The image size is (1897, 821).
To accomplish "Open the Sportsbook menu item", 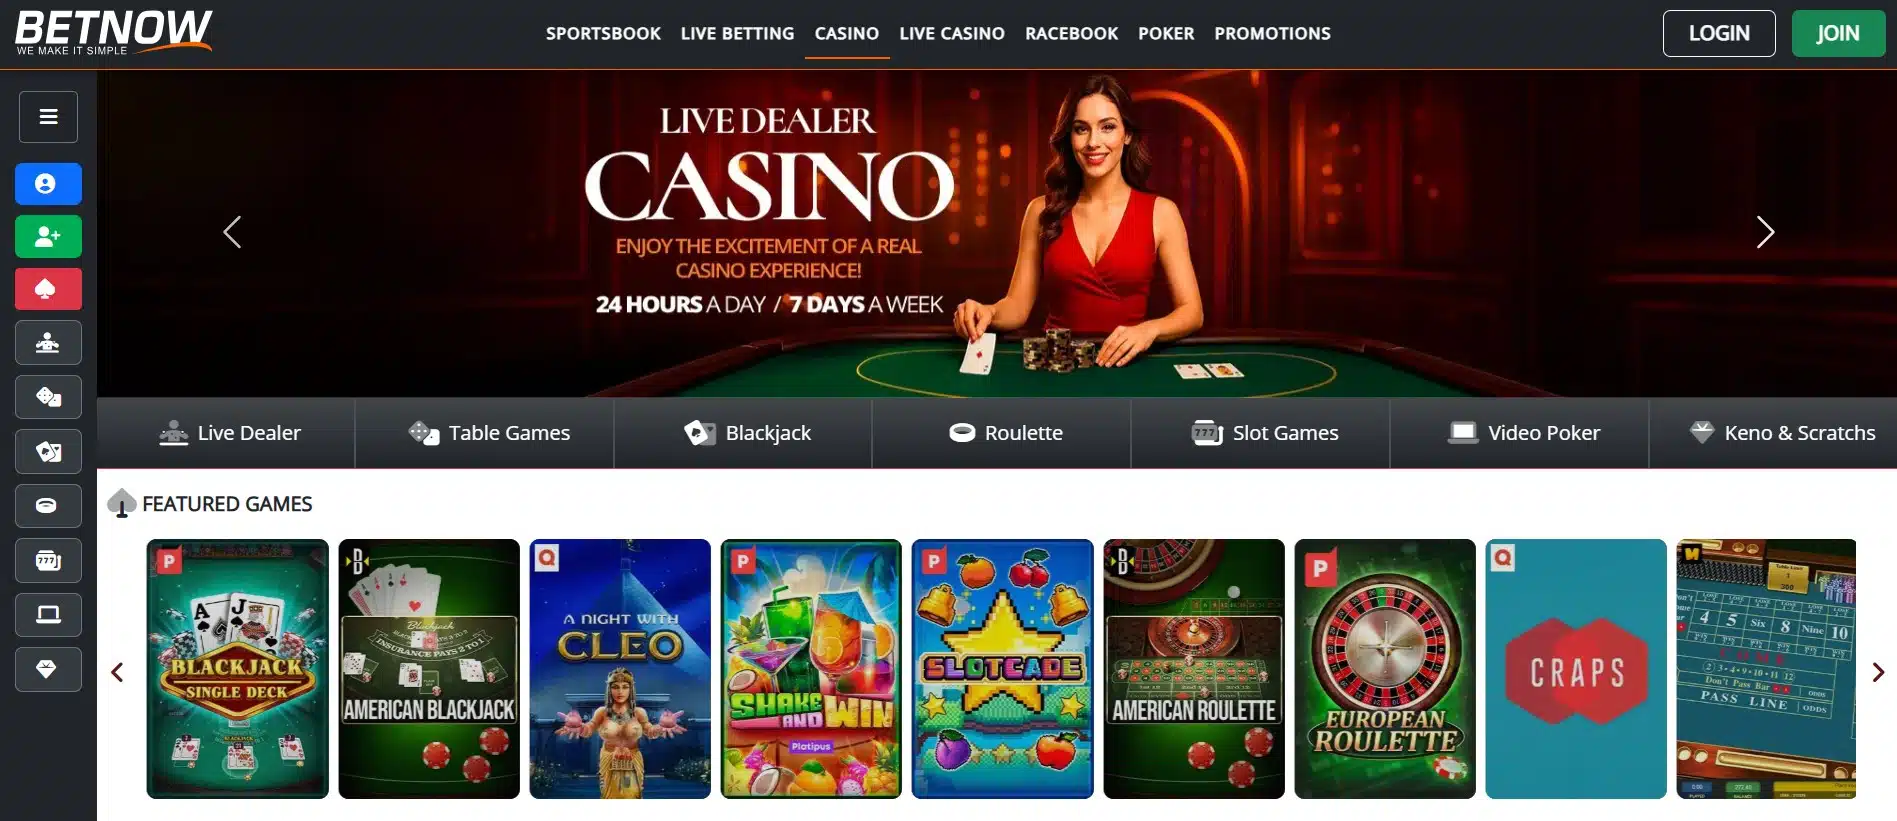I will click(603, 34).
